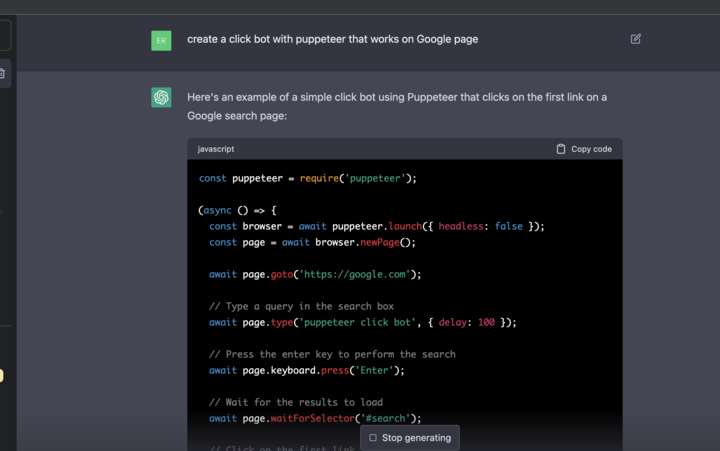
Task: Click the trash icon in the sidebar
Action: [2, 73]
